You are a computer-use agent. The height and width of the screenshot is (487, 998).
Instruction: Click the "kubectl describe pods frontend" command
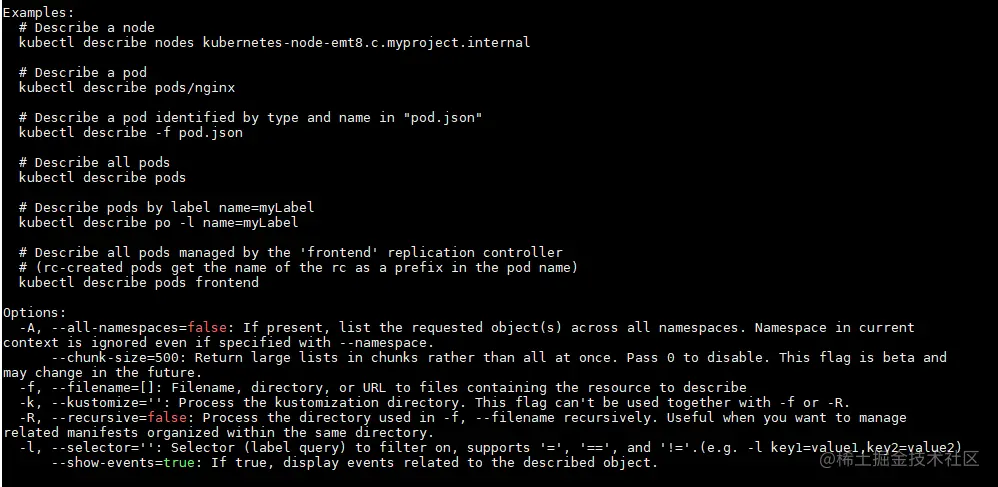pos(139,282)
